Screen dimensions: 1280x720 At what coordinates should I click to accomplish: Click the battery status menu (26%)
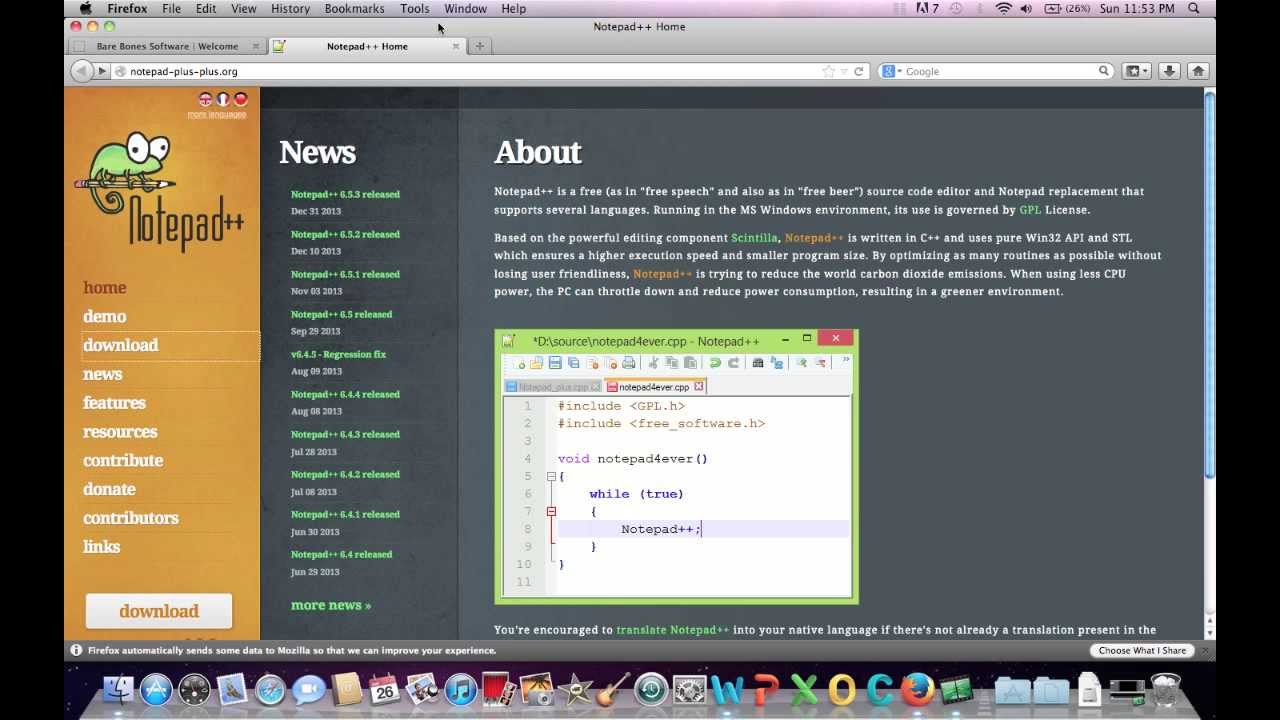point(1068,8)
